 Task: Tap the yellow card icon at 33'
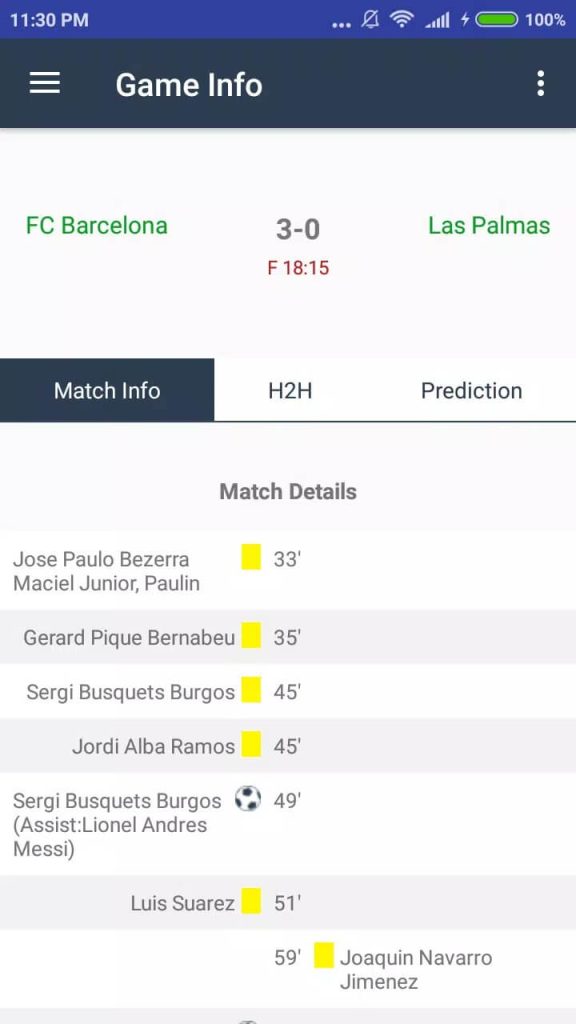click(251, 557)
